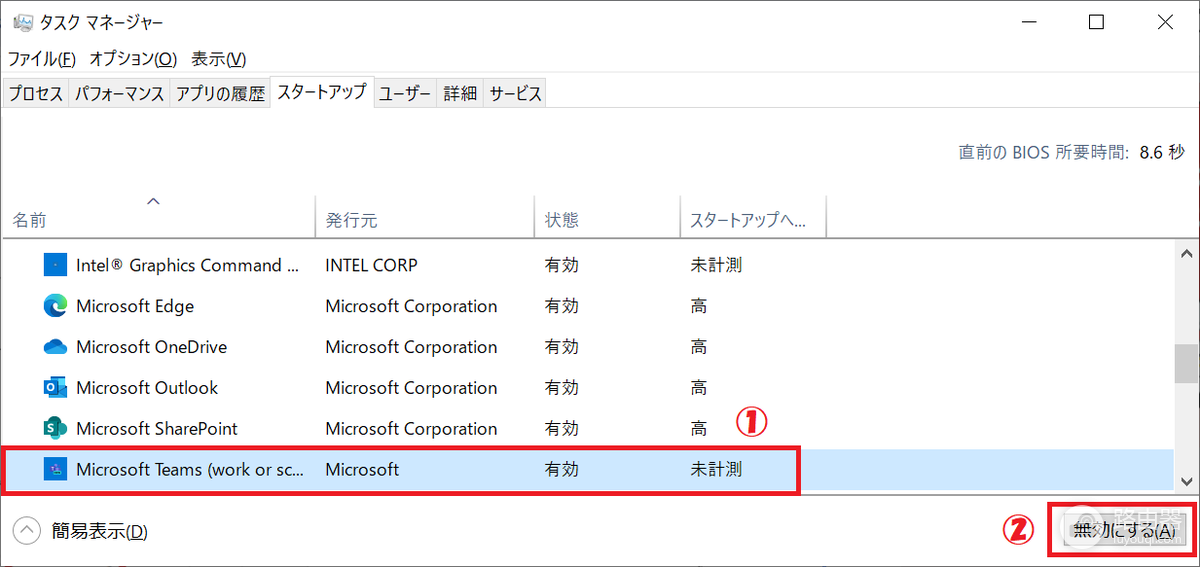Select the Microsoft OneDrive row name
The image size is (1200, 567).
coord(152,347)
